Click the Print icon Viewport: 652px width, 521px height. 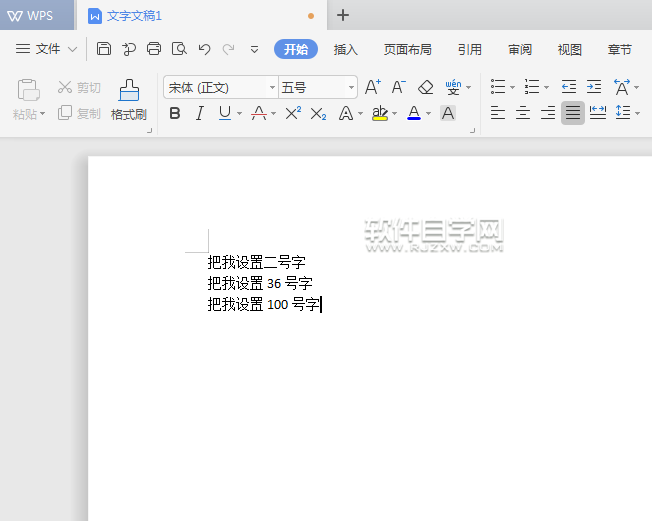pos(154,48)
